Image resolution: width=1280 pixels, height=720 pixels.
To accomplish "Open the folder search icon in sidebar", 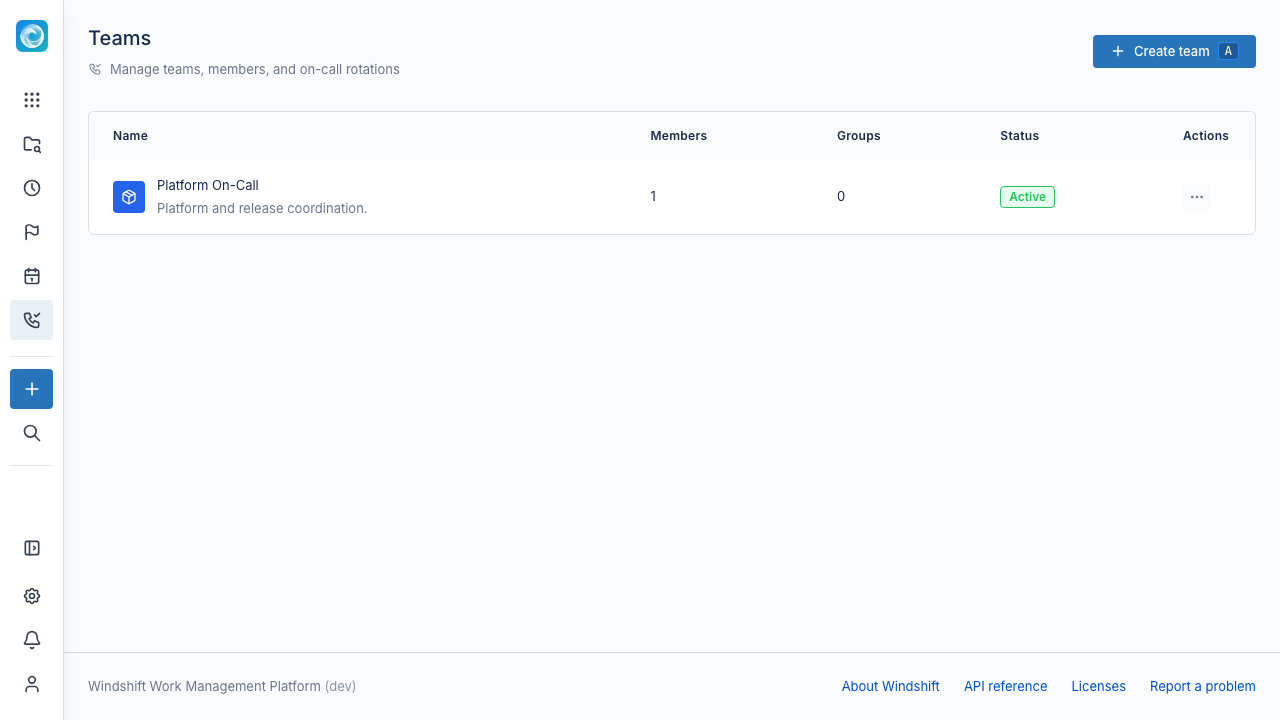I will pos(32,144).
